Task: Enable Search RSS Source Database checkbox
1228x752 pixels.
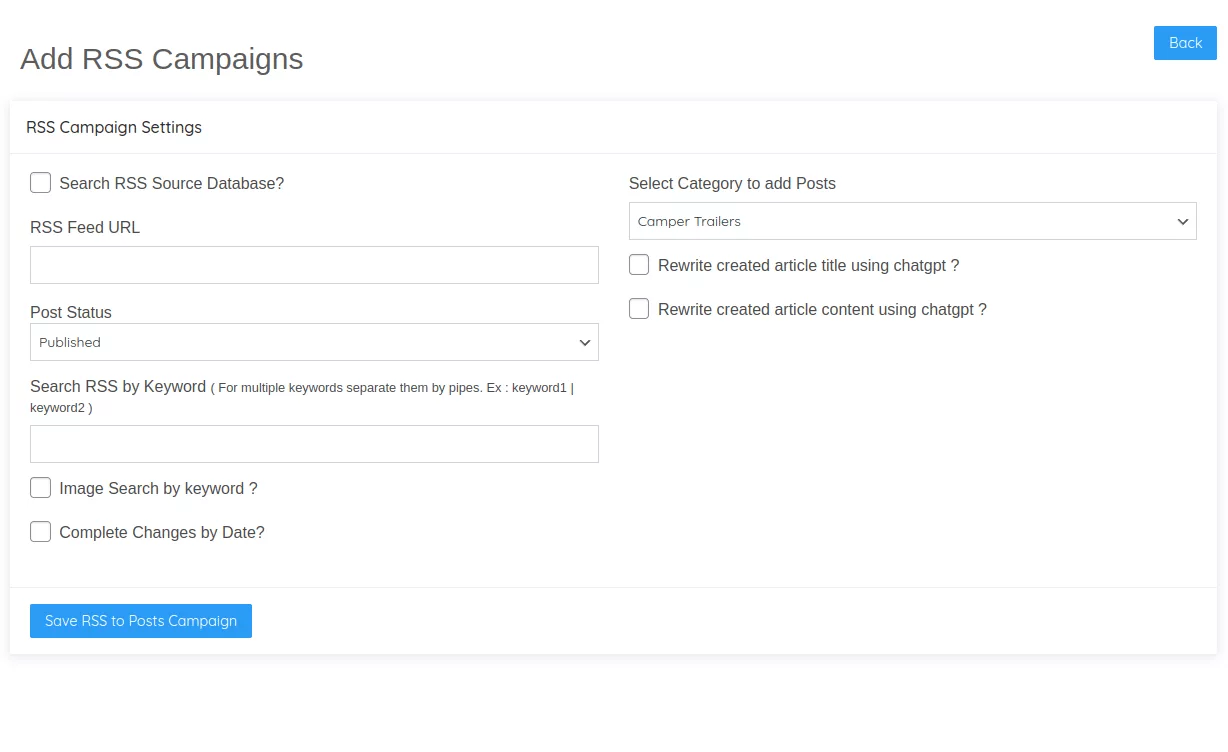Action: [40, 183]
